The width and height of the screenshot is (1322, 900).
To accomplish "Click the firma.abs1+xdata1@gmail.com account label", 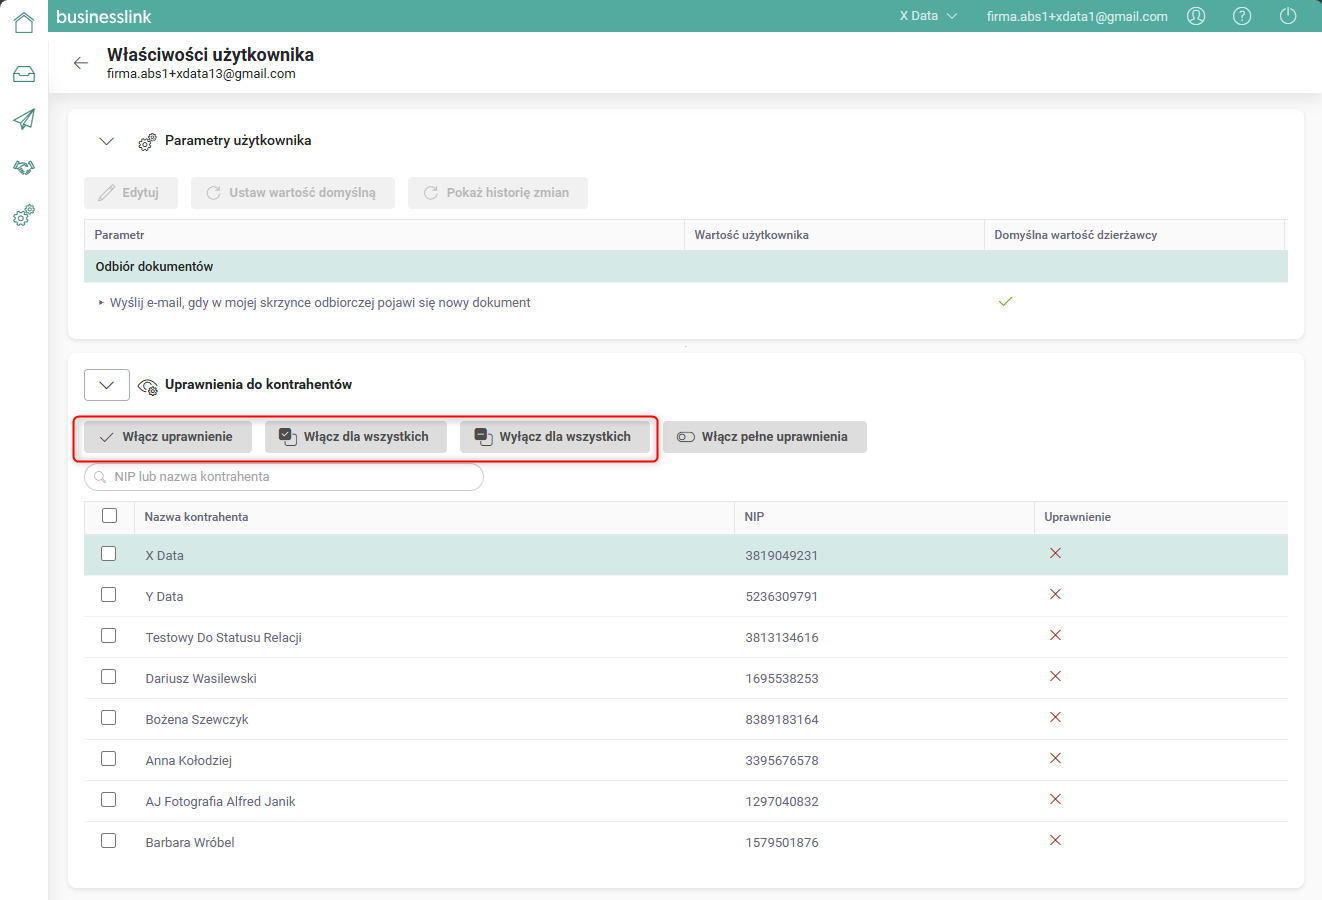I will 1077,16.
